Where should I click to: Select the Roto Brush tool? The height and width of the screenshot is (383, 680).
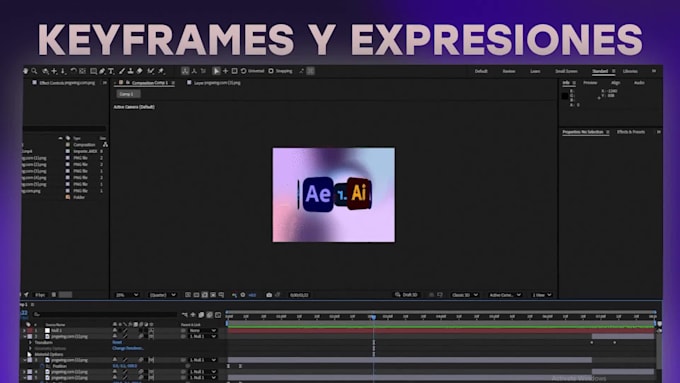pyautogui.click(x=150, y=71)
